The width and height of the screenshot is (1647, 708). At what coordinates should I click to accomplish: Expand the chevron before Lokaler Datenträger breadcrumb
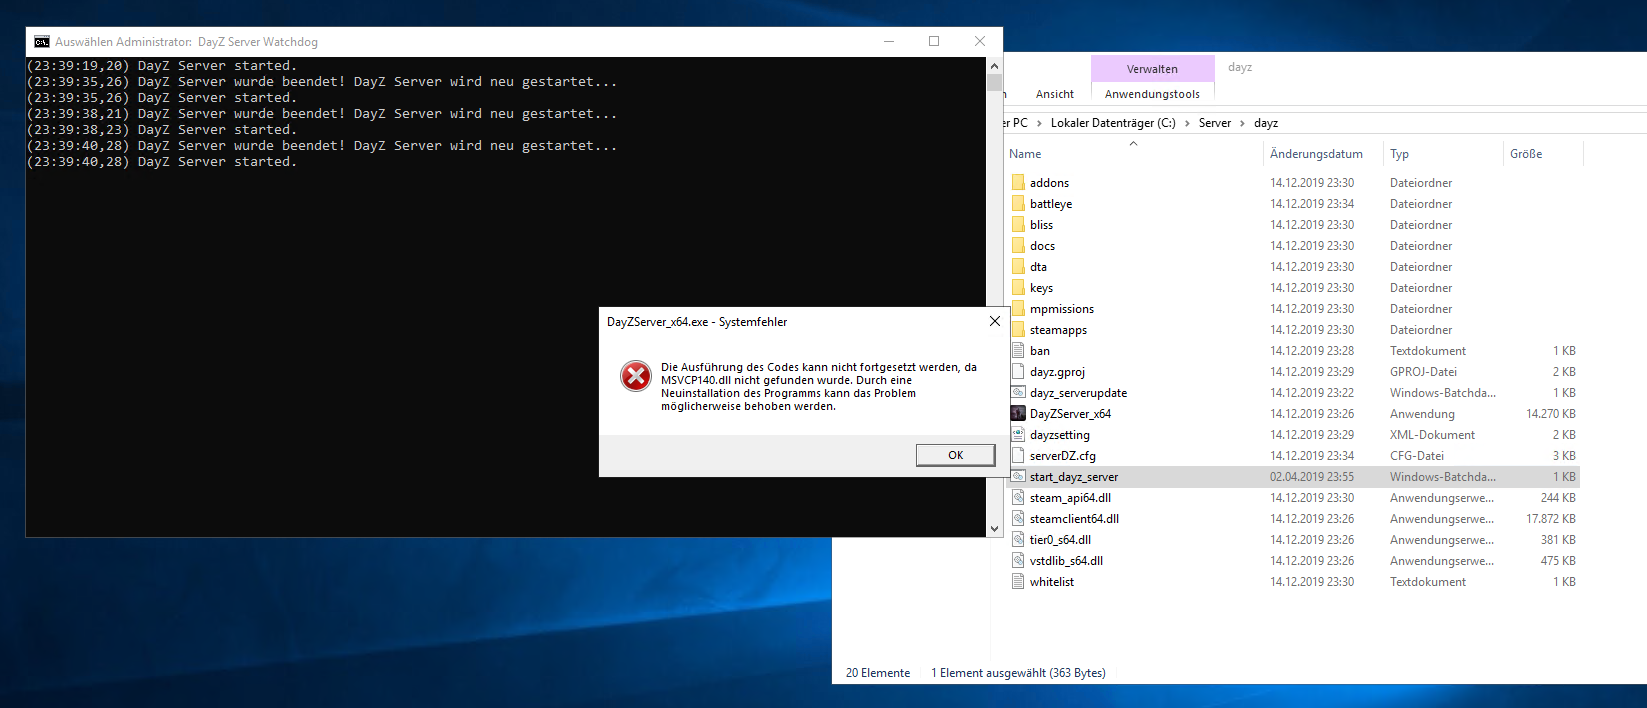(x=1039, y=123)
